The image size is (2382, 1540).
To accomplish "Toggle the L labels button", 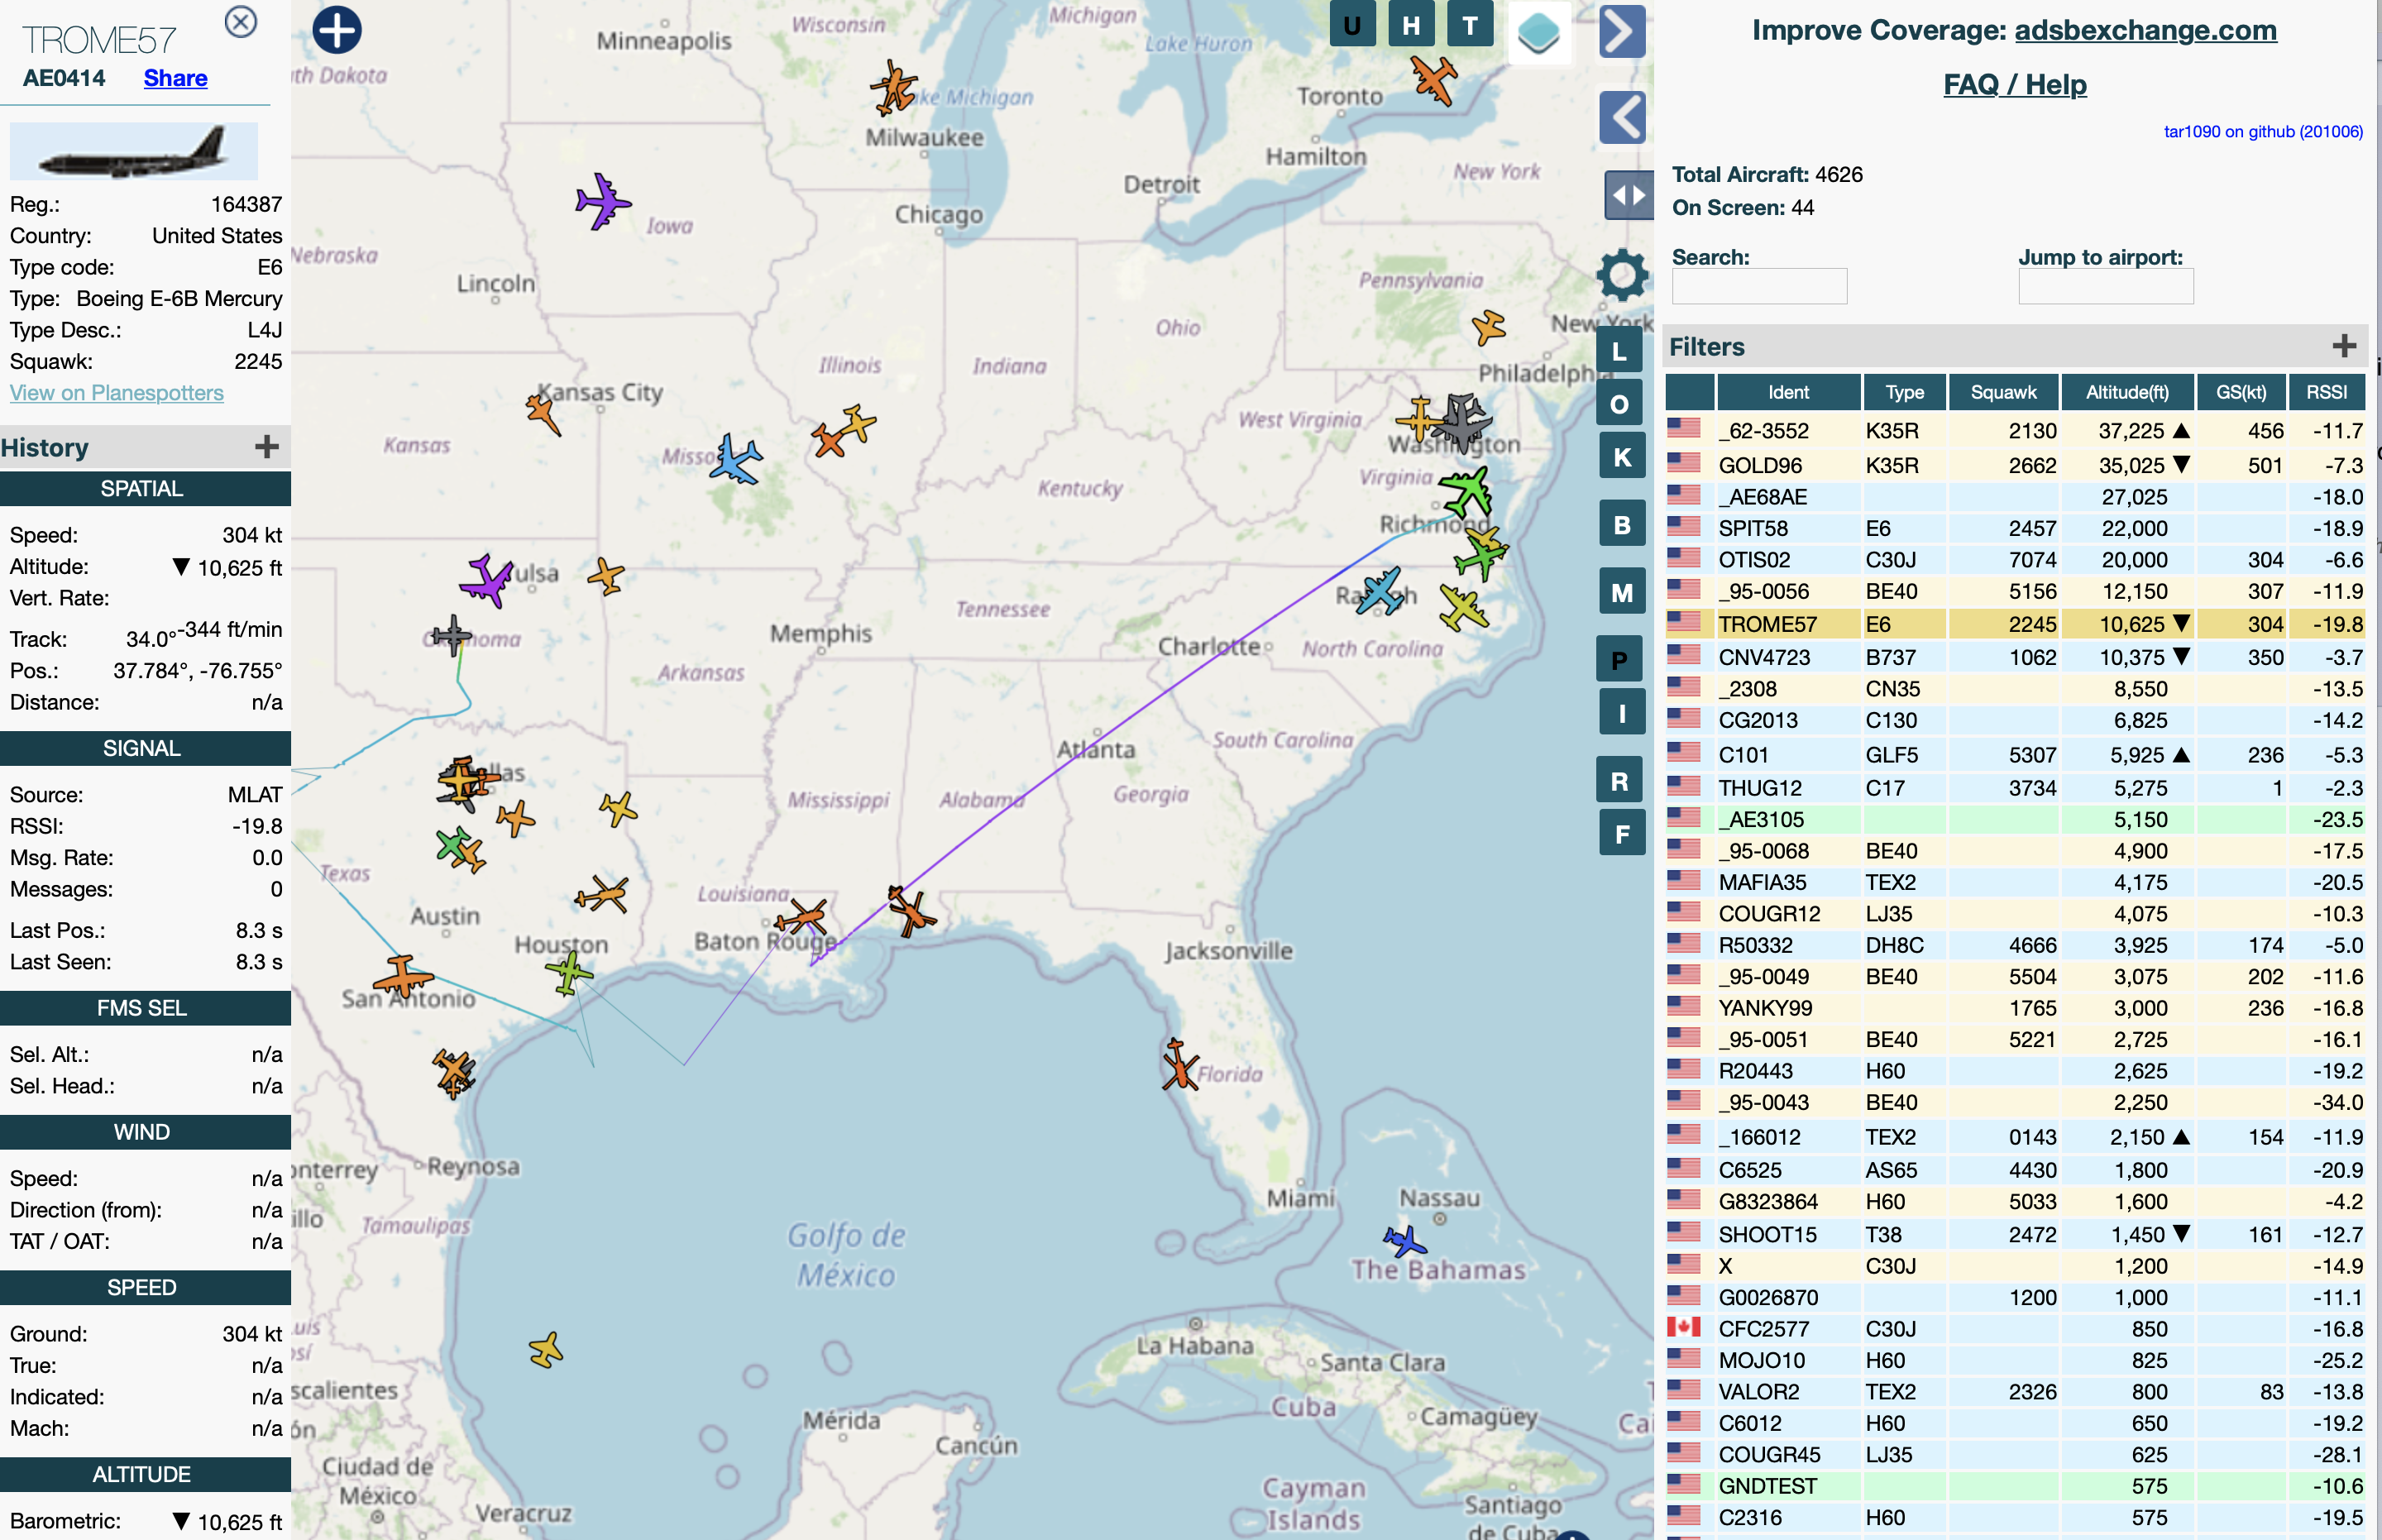I will pyautogui.click(x=1619, y=351).
